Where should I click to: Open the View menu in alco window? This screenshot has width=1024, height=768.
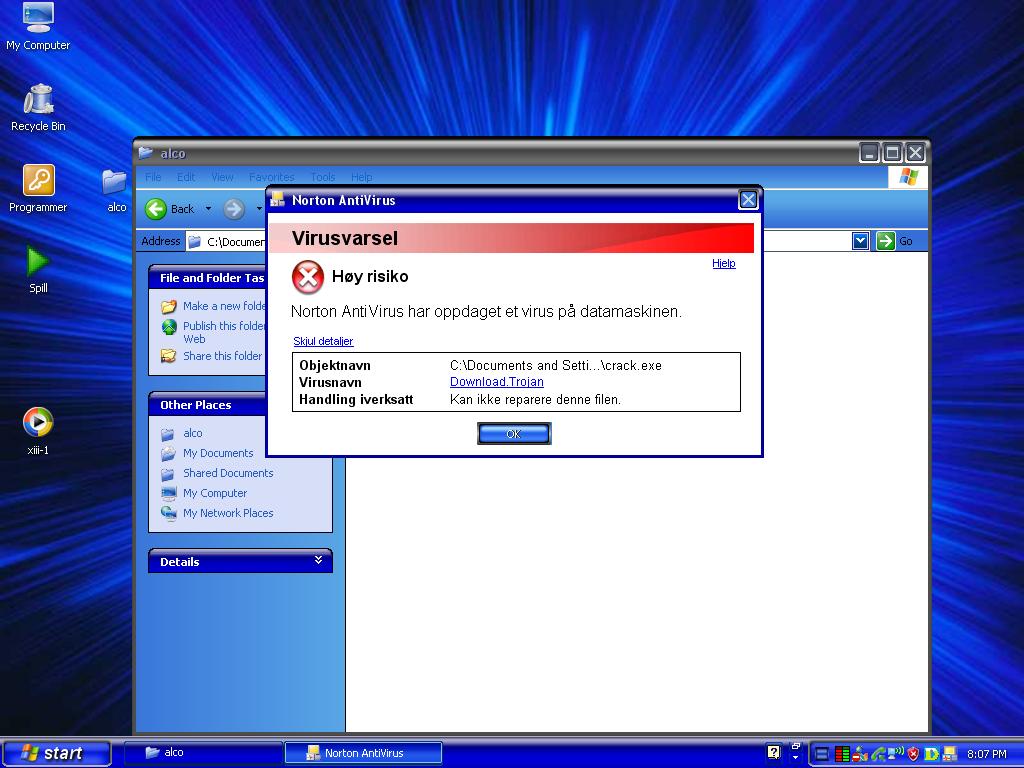tap(223, 177)
